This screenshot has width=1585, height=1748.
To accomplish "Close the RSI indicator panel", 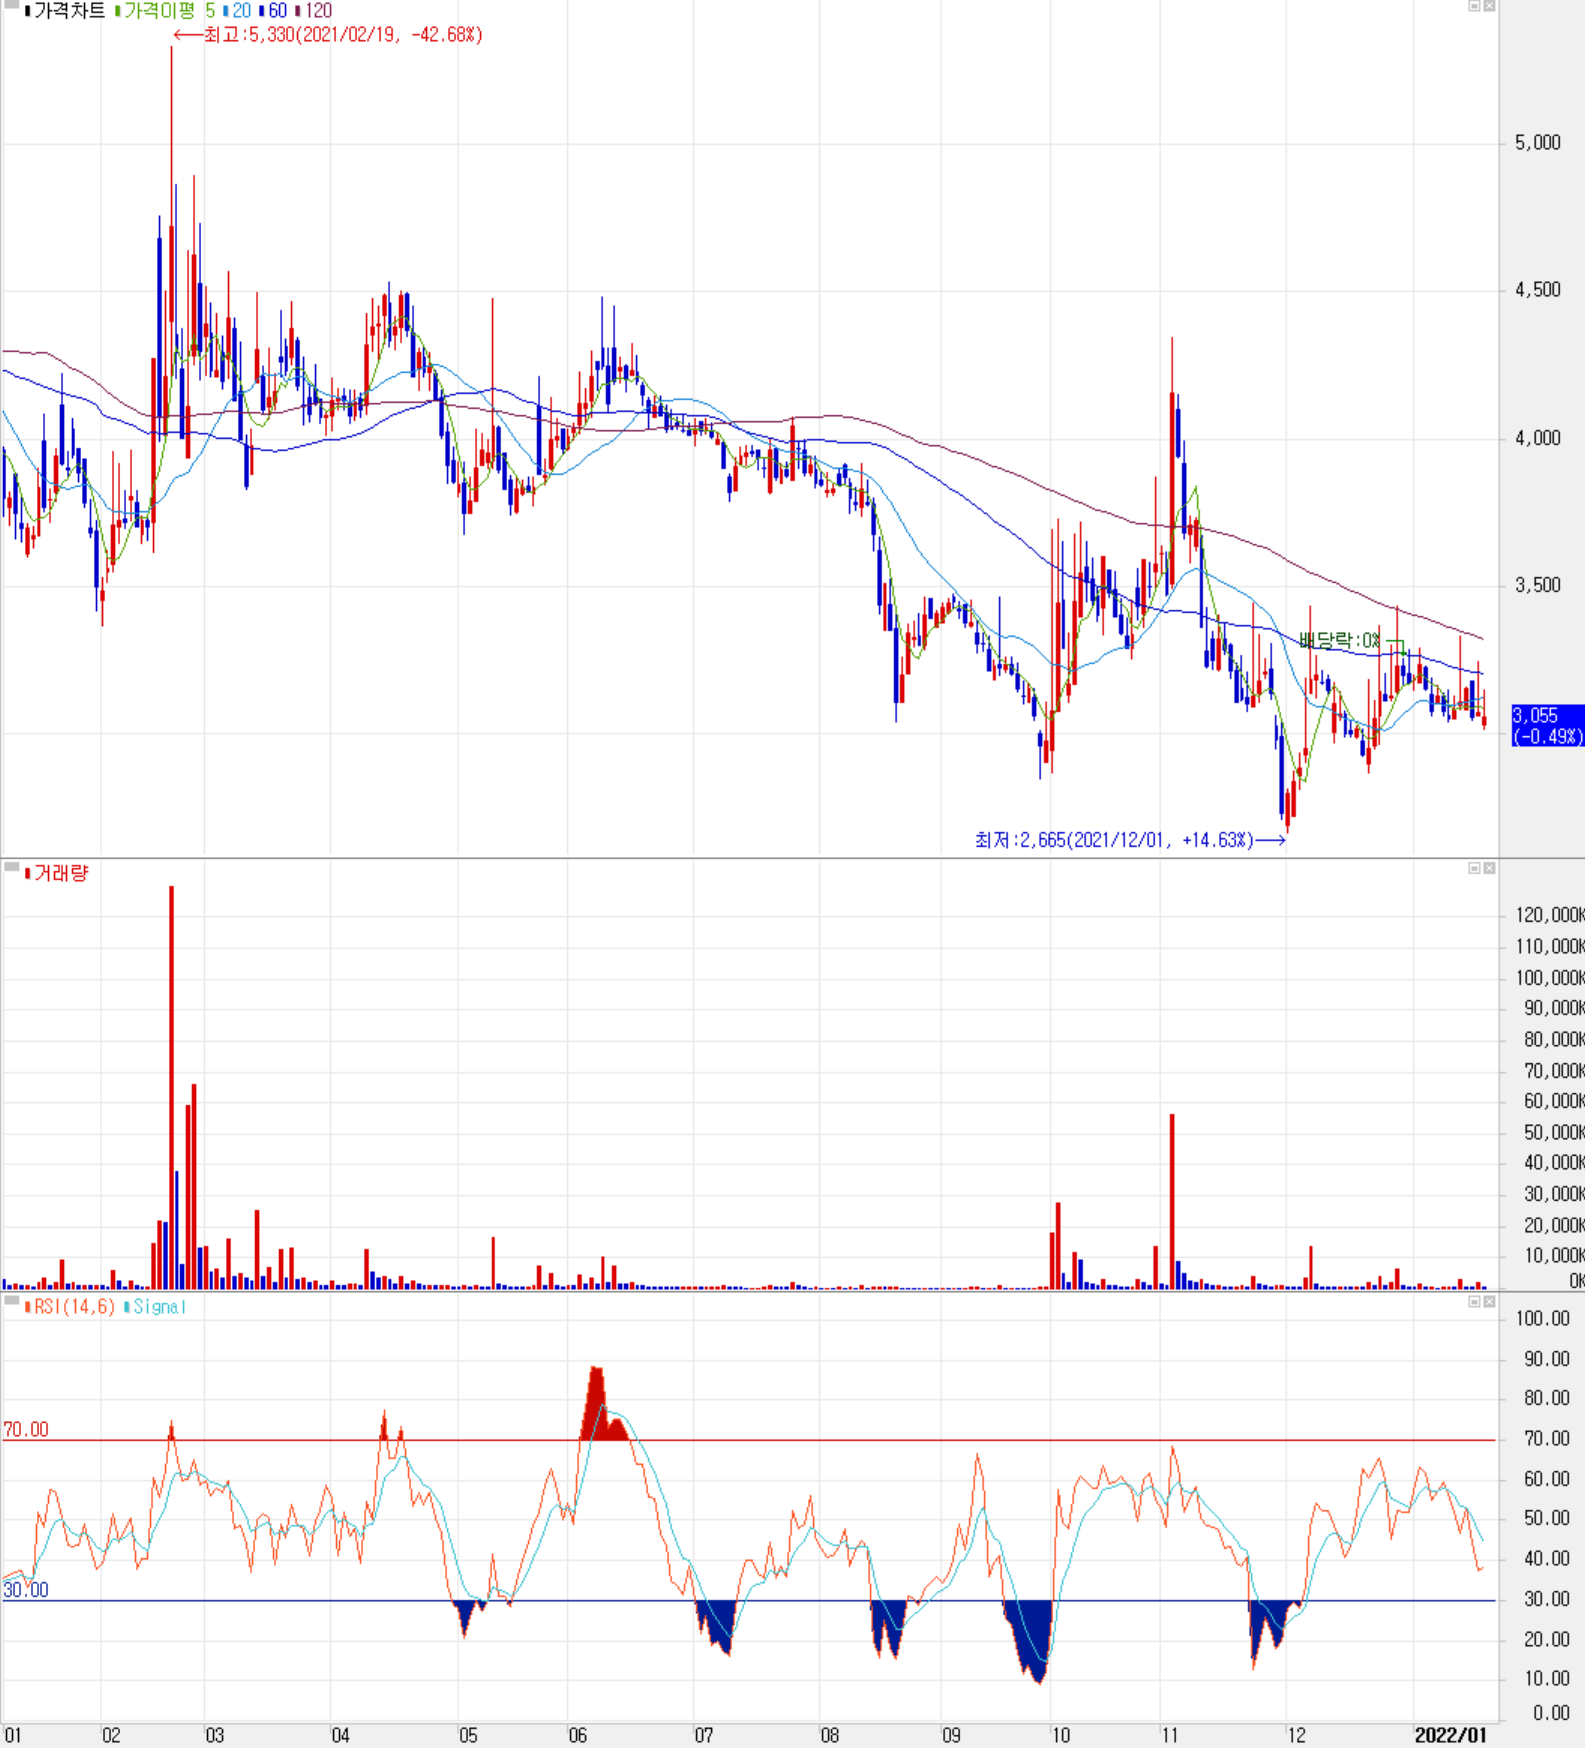I will [1489, 1301].
